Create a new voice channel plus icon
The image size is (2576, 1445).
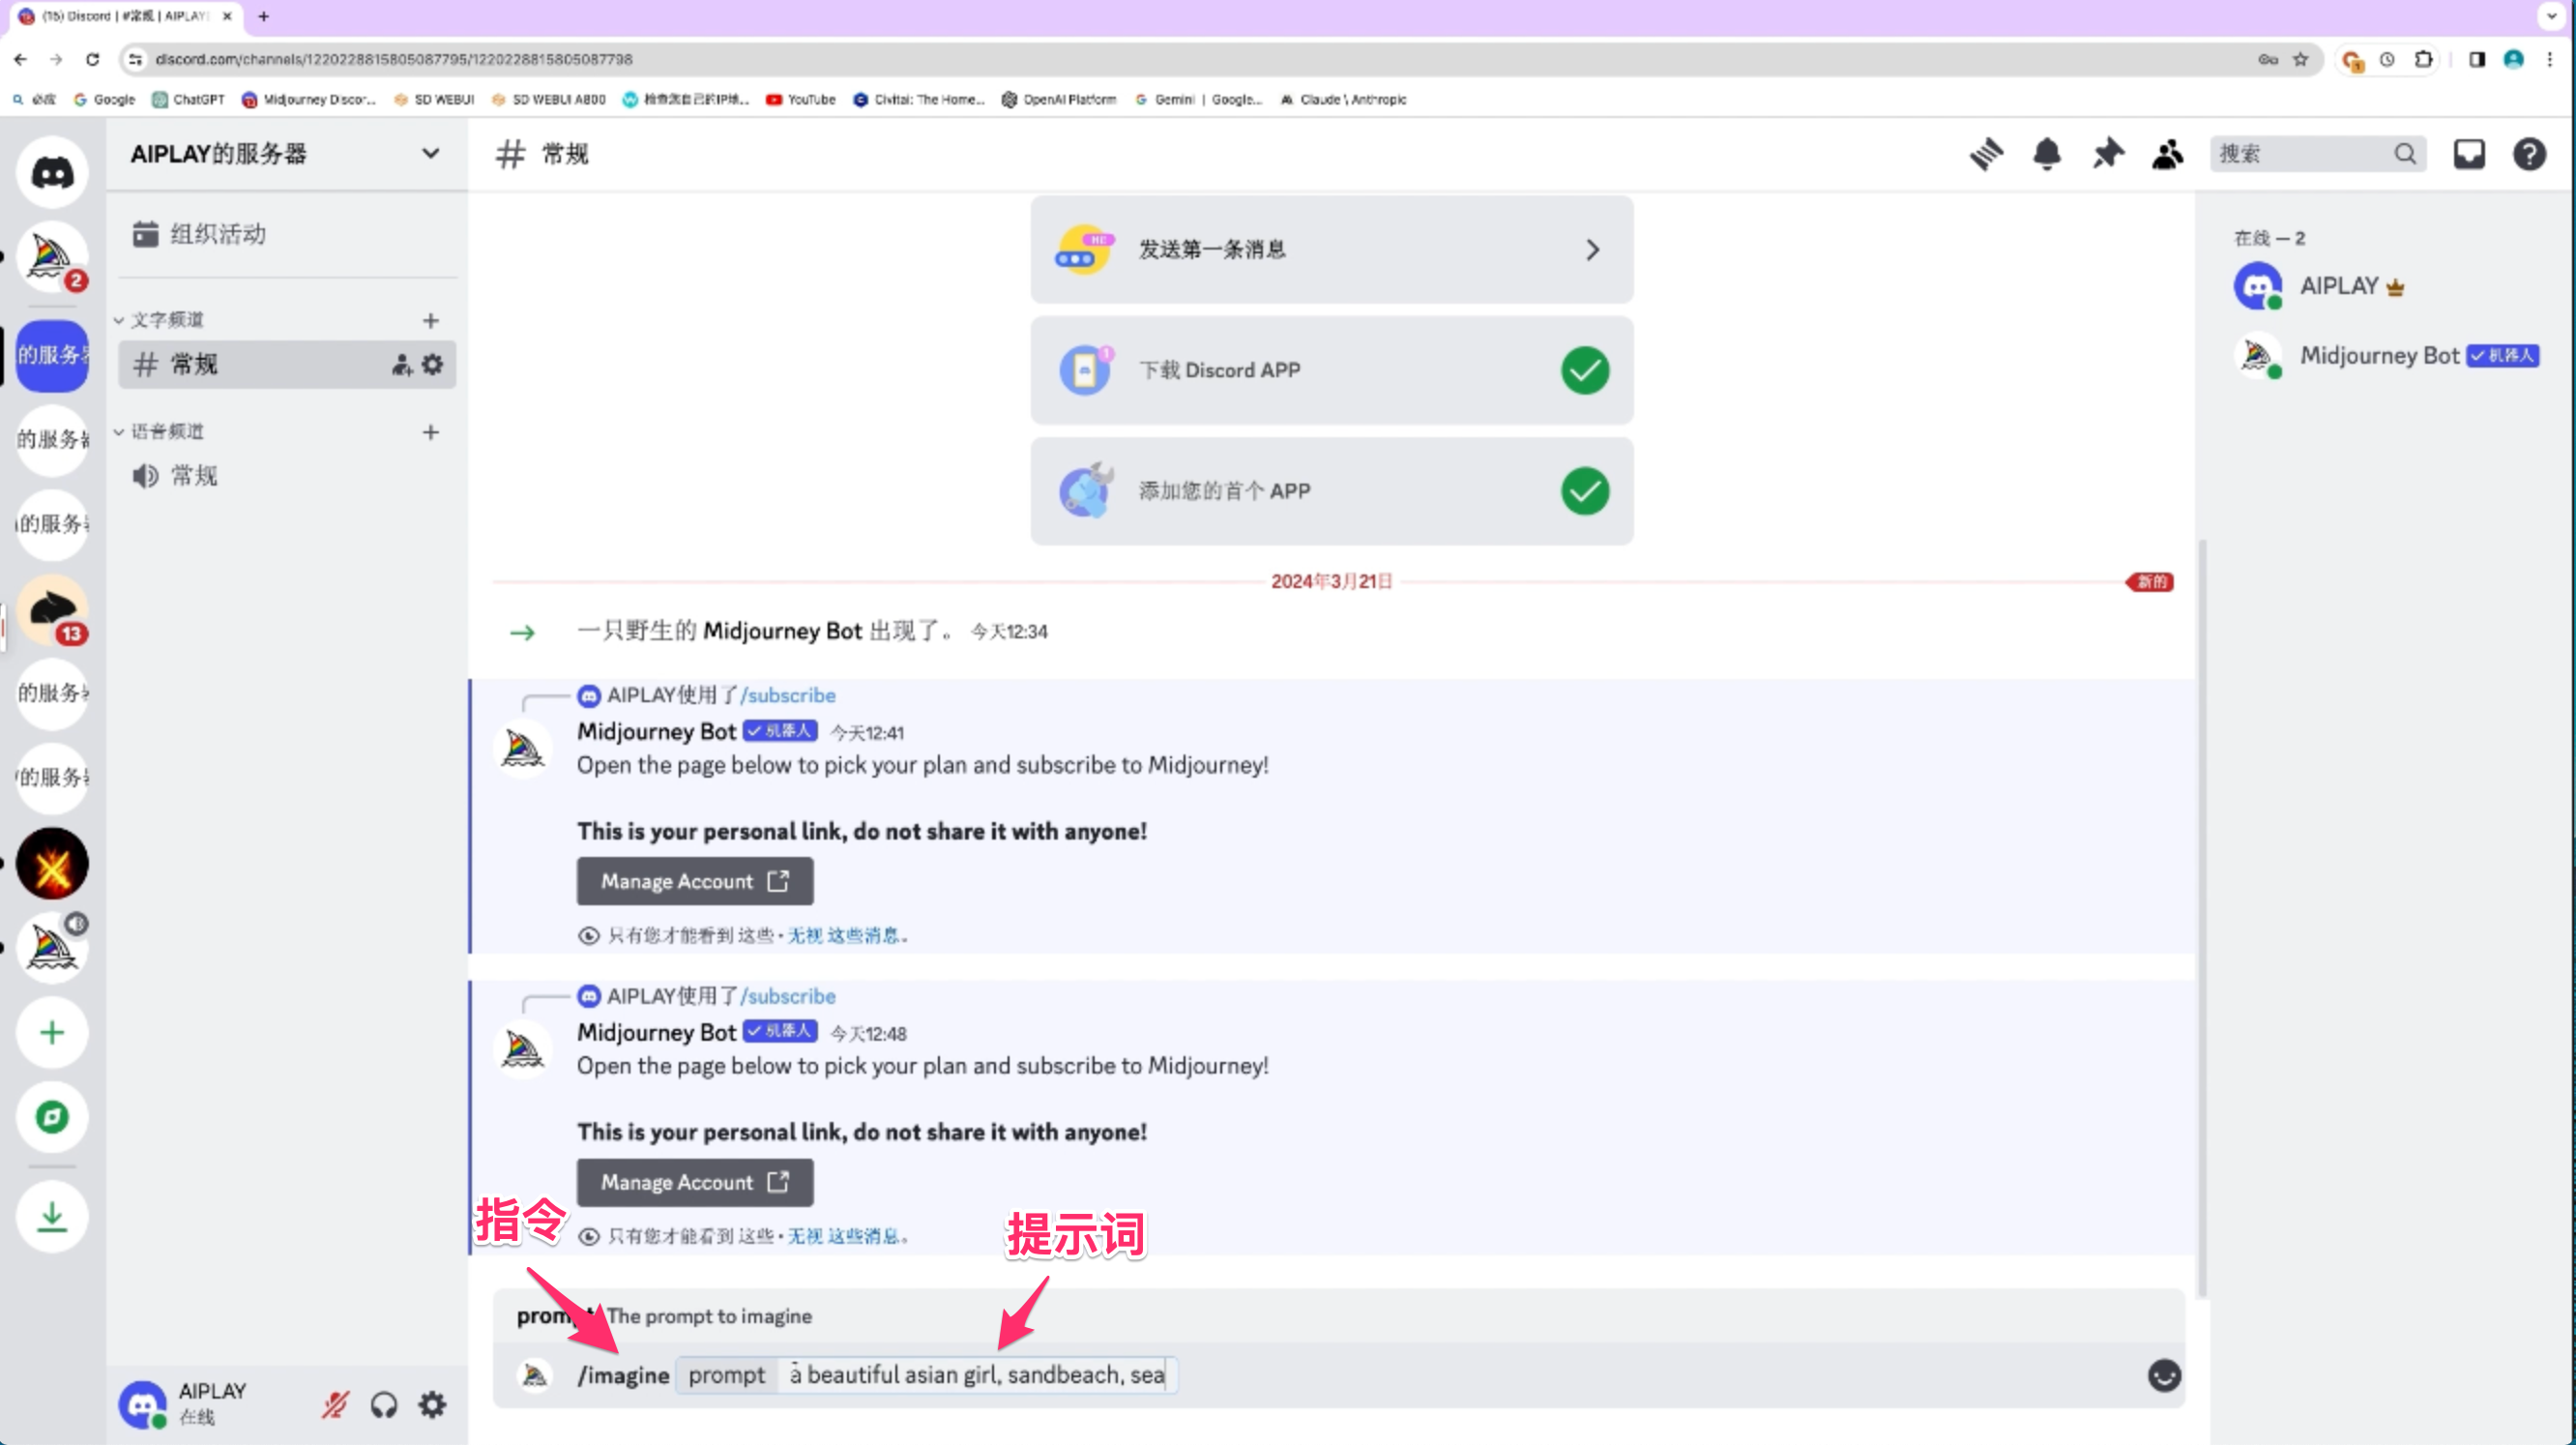click(431, 432)
